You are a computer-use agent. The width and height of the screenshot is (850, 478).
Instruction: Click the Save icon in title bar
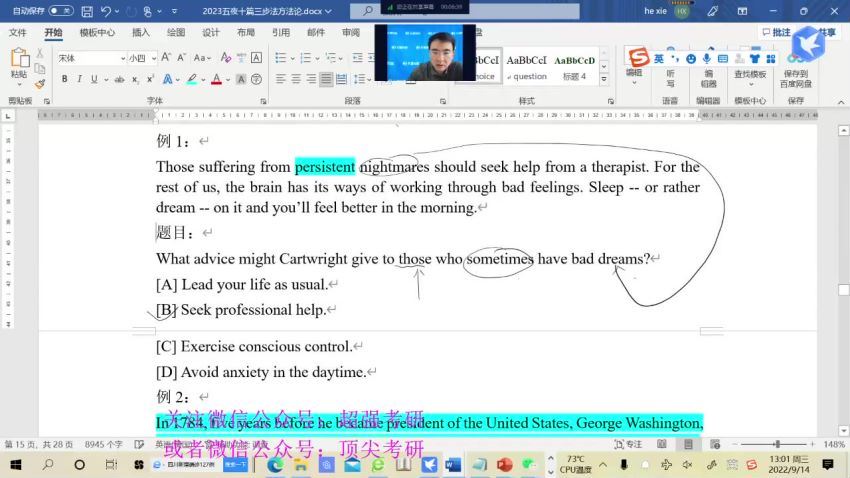pos(87,11)
